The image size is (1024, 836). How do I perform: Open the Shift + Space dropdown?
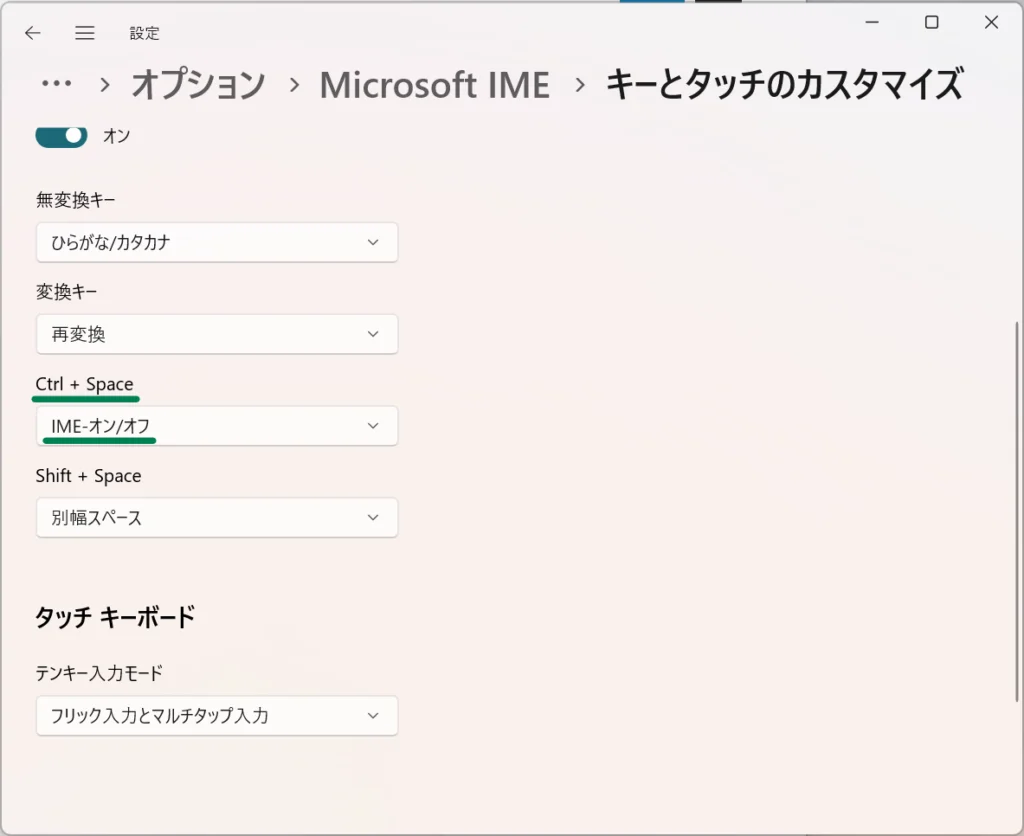click(217, 518)
